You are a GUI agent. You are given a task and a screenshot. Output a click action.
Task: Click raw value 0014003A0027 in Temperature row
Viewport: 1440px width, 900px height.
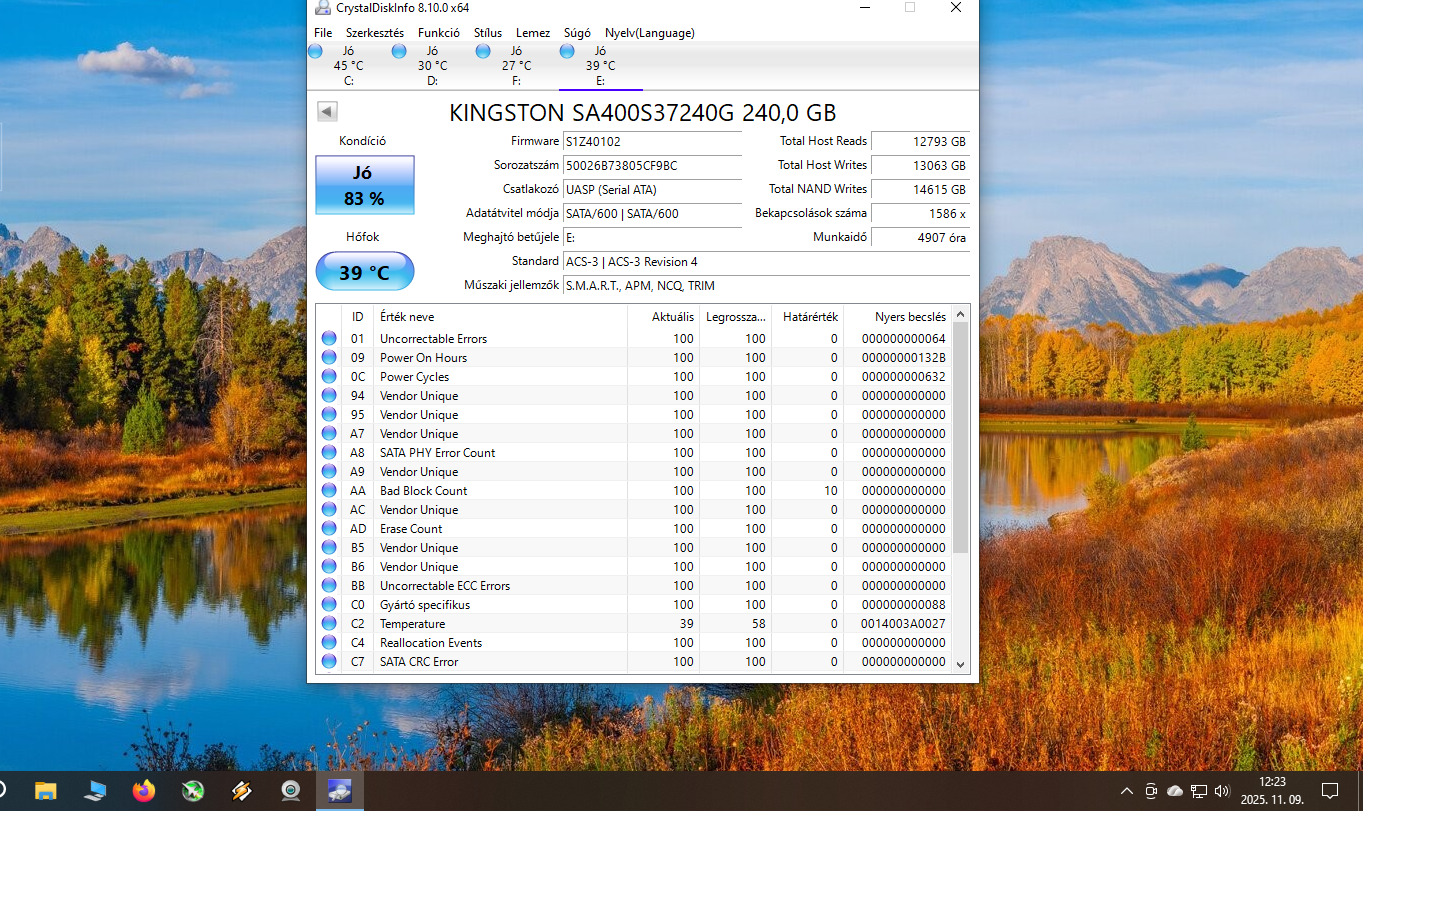point(903,624)
